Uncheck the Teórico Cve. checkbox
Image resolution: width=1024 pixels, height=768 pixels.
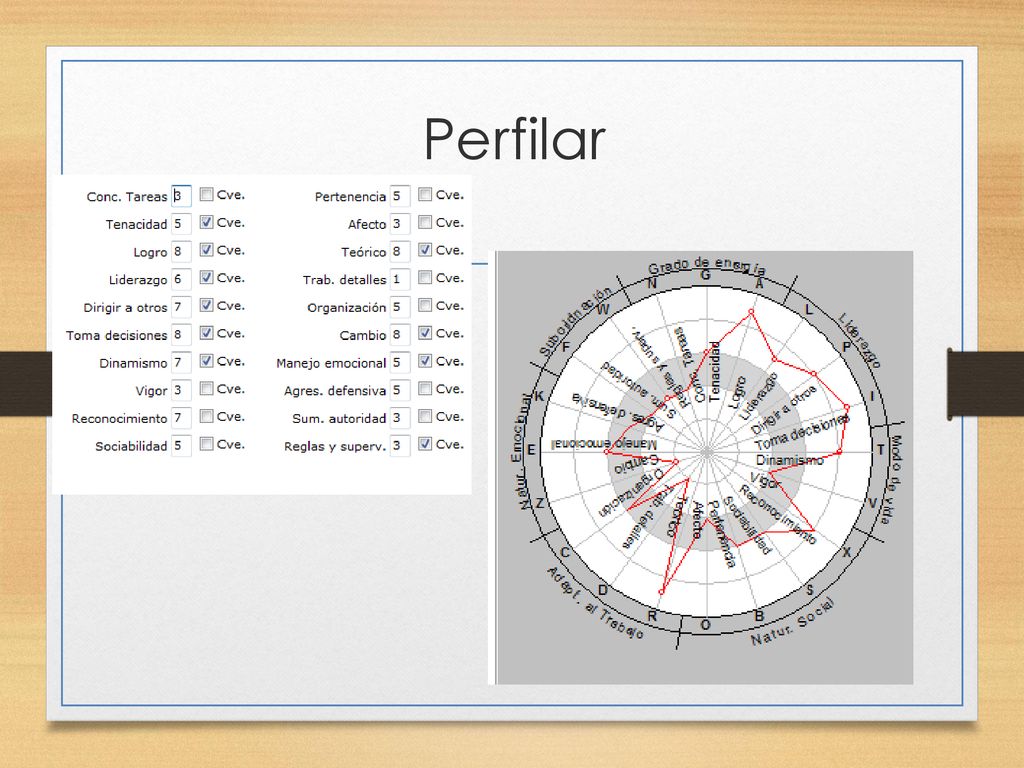pyautogui.click(x=425, y=249)
